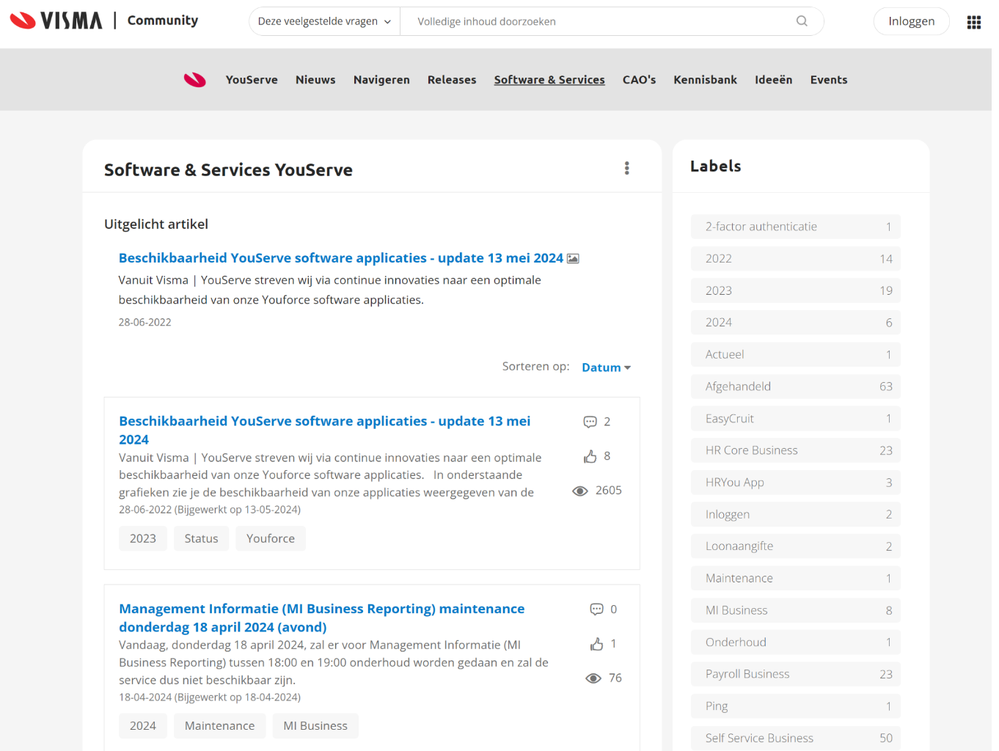Like the Management Informatie maintenance article

coord(596,644)
